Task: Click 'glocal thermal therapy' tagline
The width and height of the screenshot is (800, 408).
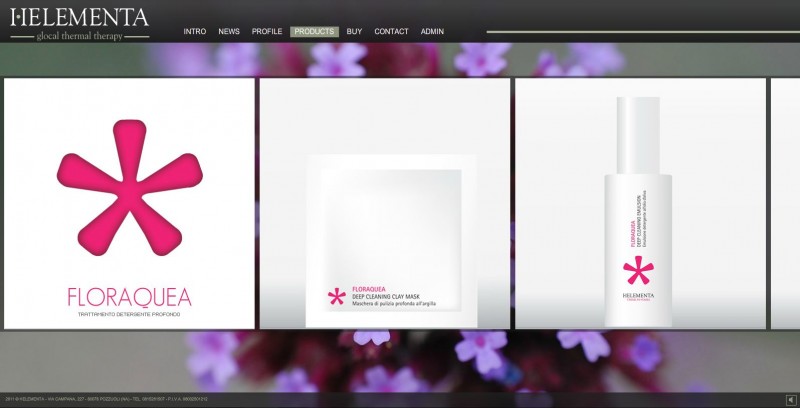Action: click(80, 36)
